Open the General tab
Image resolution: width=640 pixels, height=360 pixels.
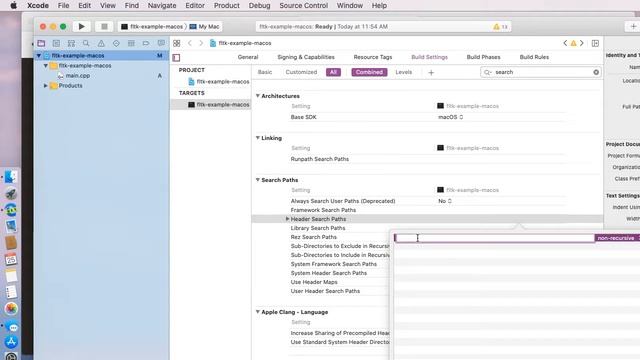[248, 57]
